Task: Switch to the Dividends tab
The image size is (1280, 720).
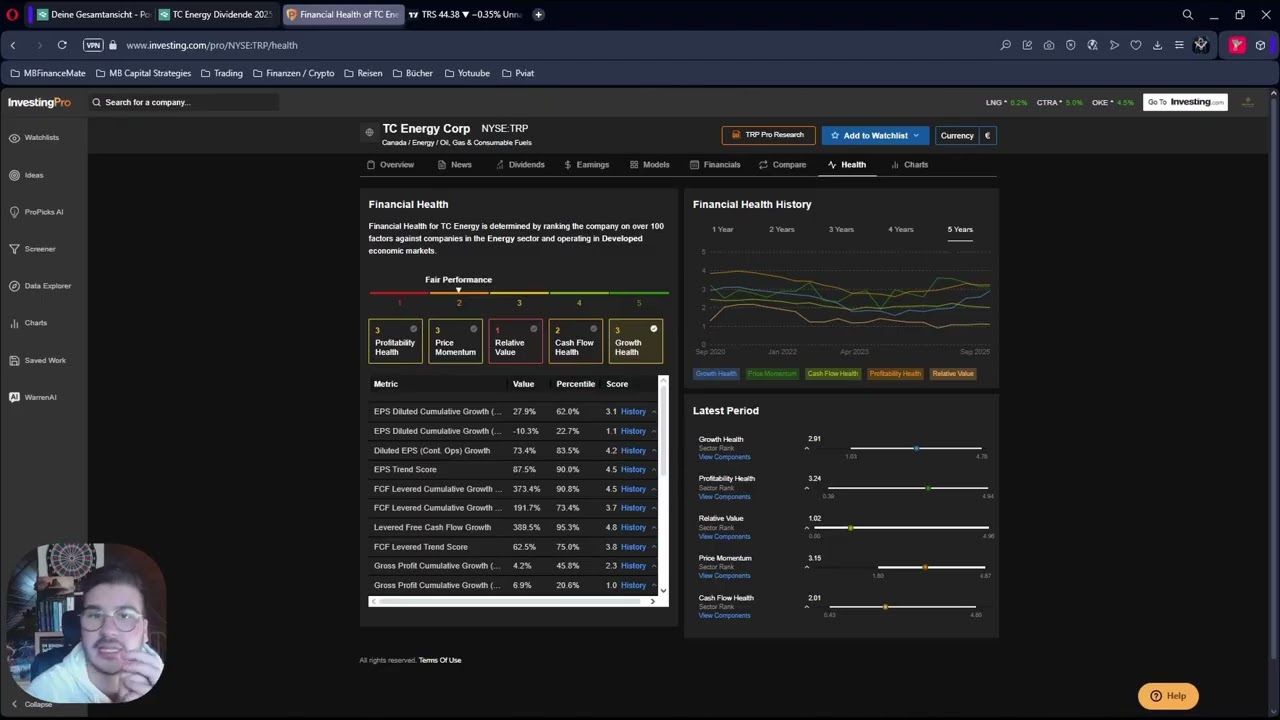Action: pyautogui.click(x=520, y=165)
